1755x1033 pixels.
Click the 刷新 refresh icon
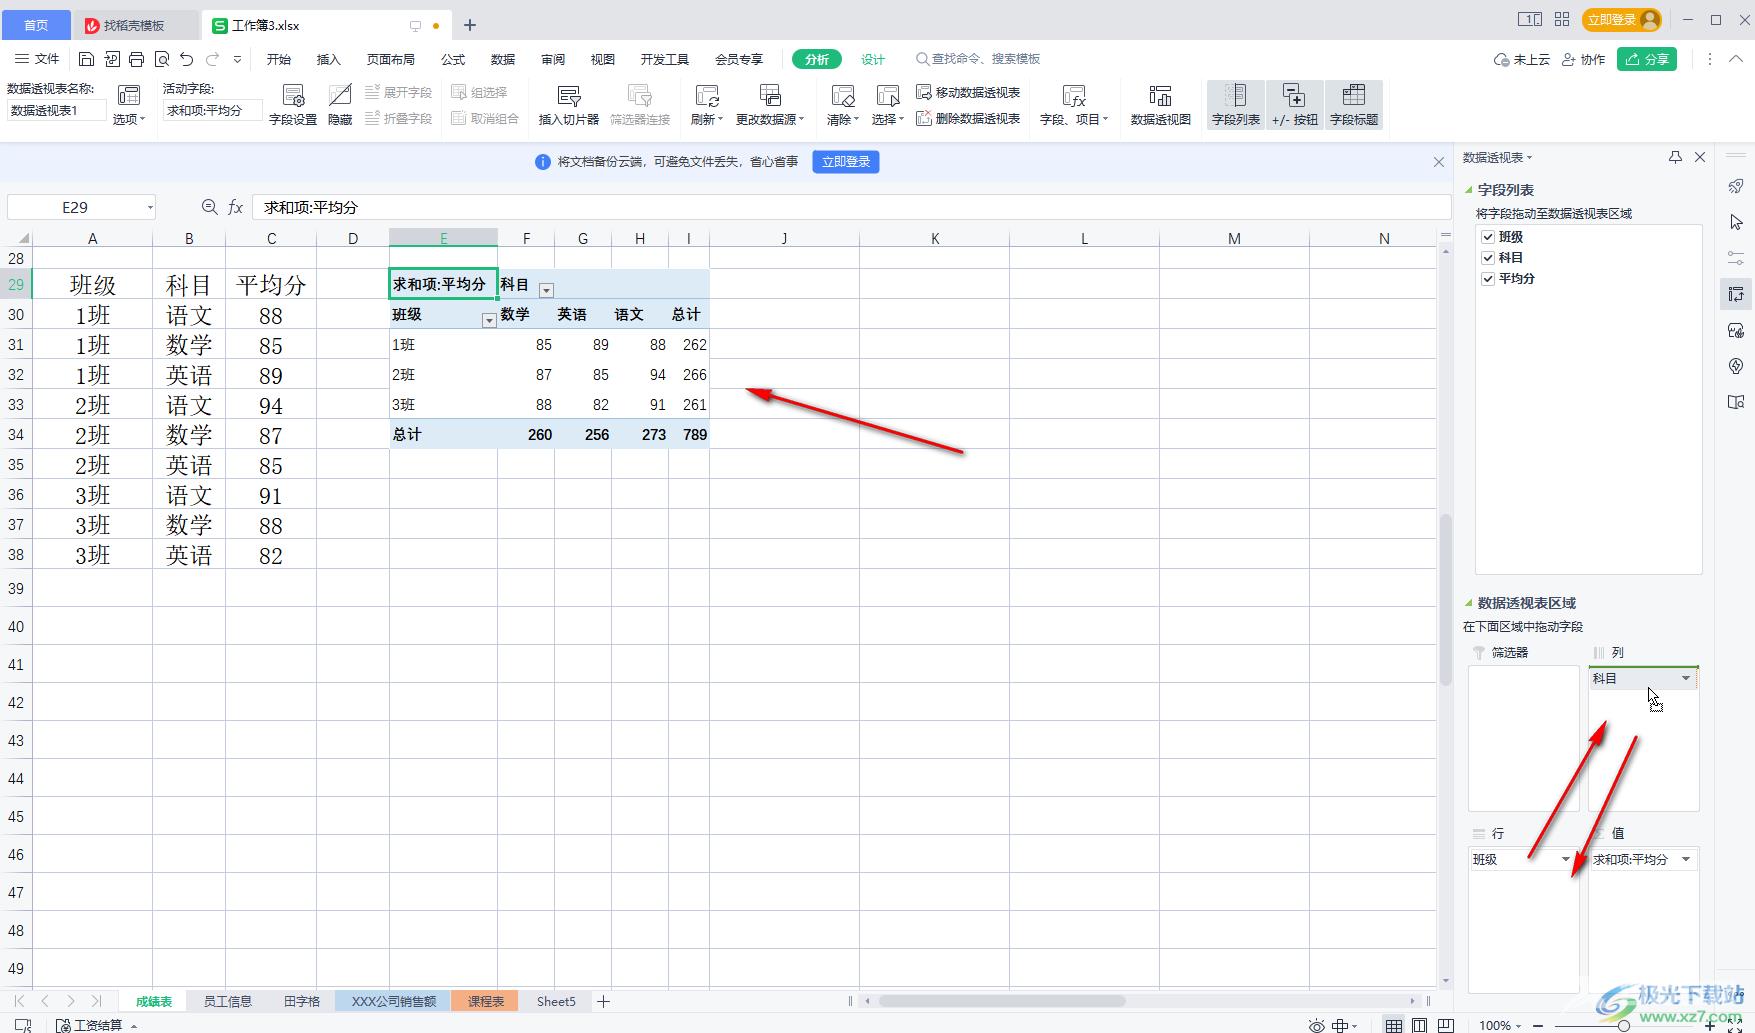pyautogui.click(x=707, y=105)
